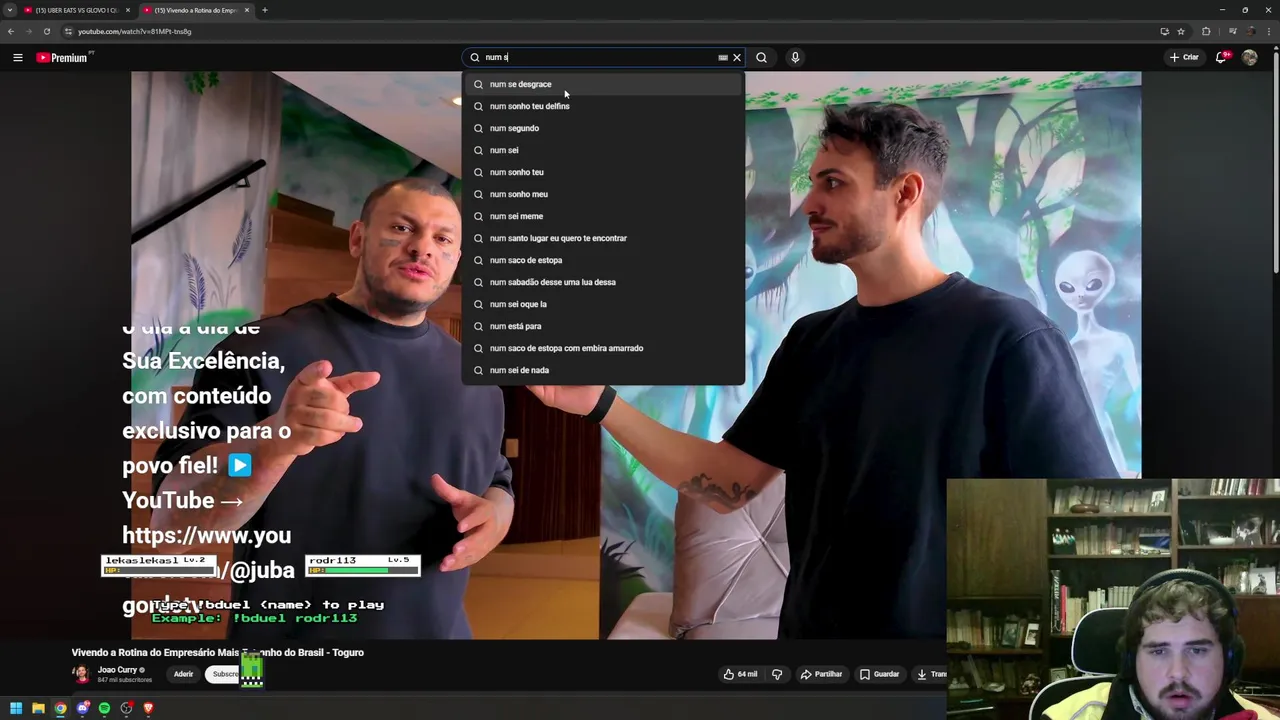Viewport: 1280px width, 720px height.
Task: Bookmark this page with the star
Action: [x=1181, y=31]
